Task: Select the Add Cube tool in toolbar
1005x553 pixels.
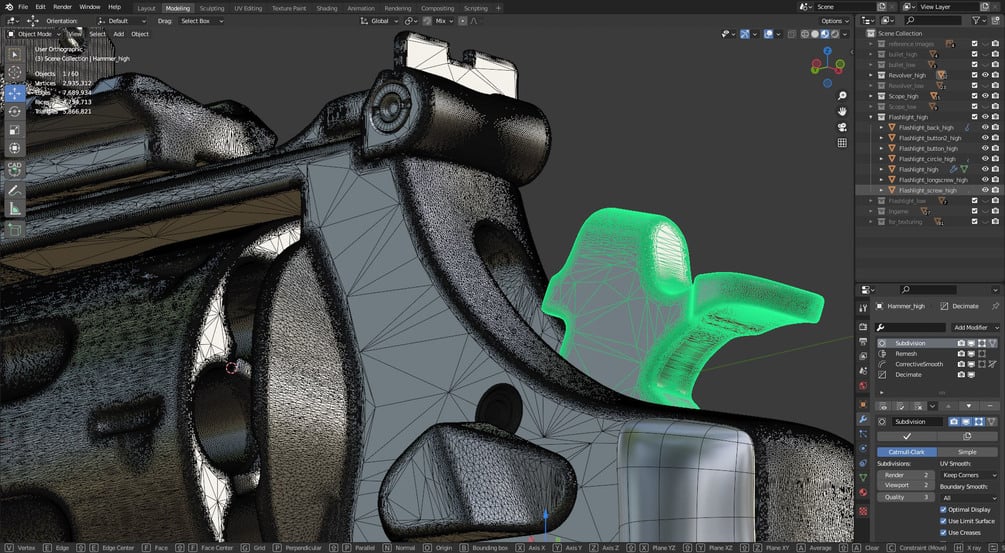Action: click(14, 229)
